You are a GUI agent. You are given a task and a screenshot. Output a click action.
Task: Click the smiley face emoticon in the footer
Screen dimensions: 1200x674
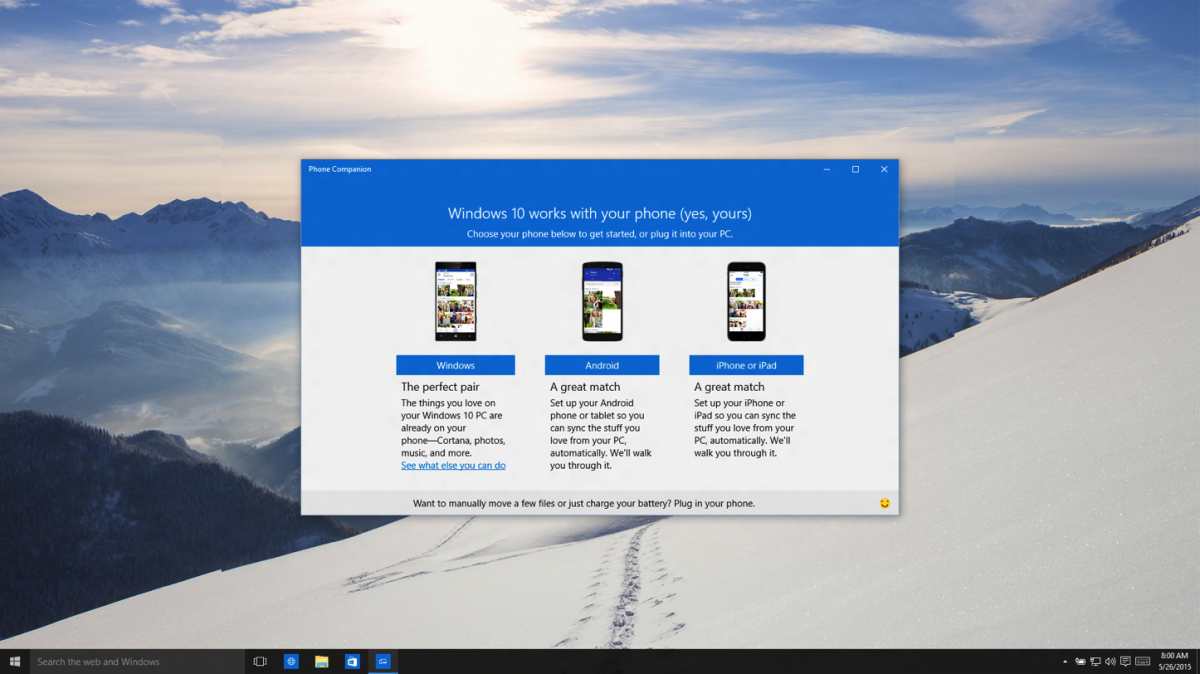(x=884, y=503)
